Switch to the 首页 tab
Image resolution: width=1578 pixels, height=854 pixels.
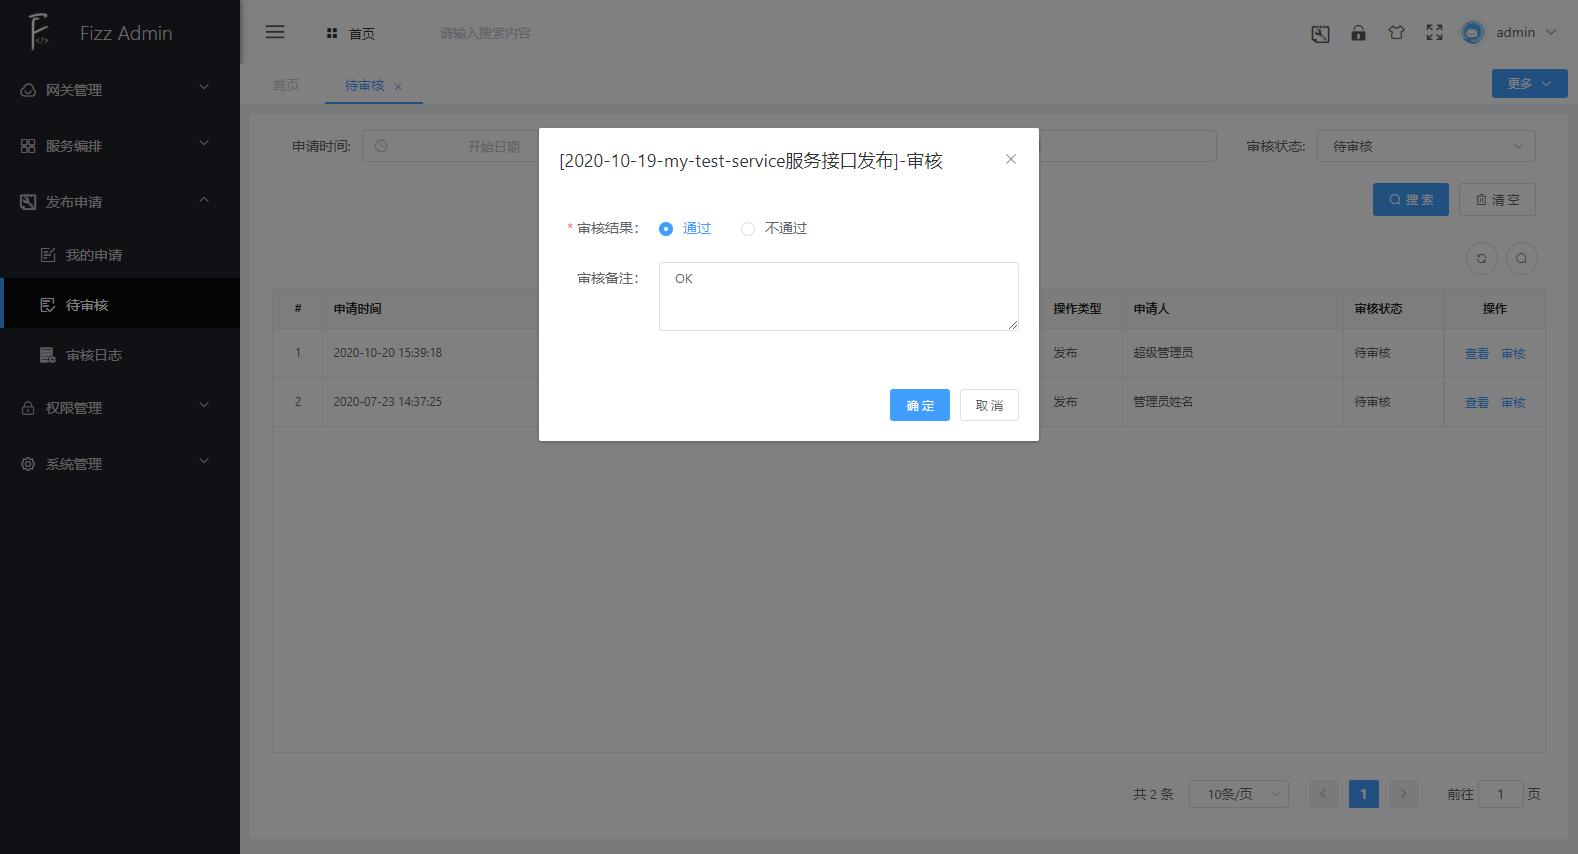[286, 86]
